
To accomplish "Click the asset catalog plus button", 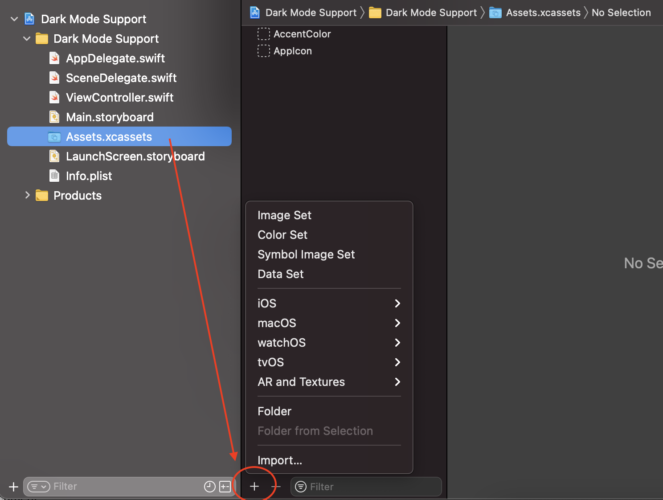I will [254, 486].
